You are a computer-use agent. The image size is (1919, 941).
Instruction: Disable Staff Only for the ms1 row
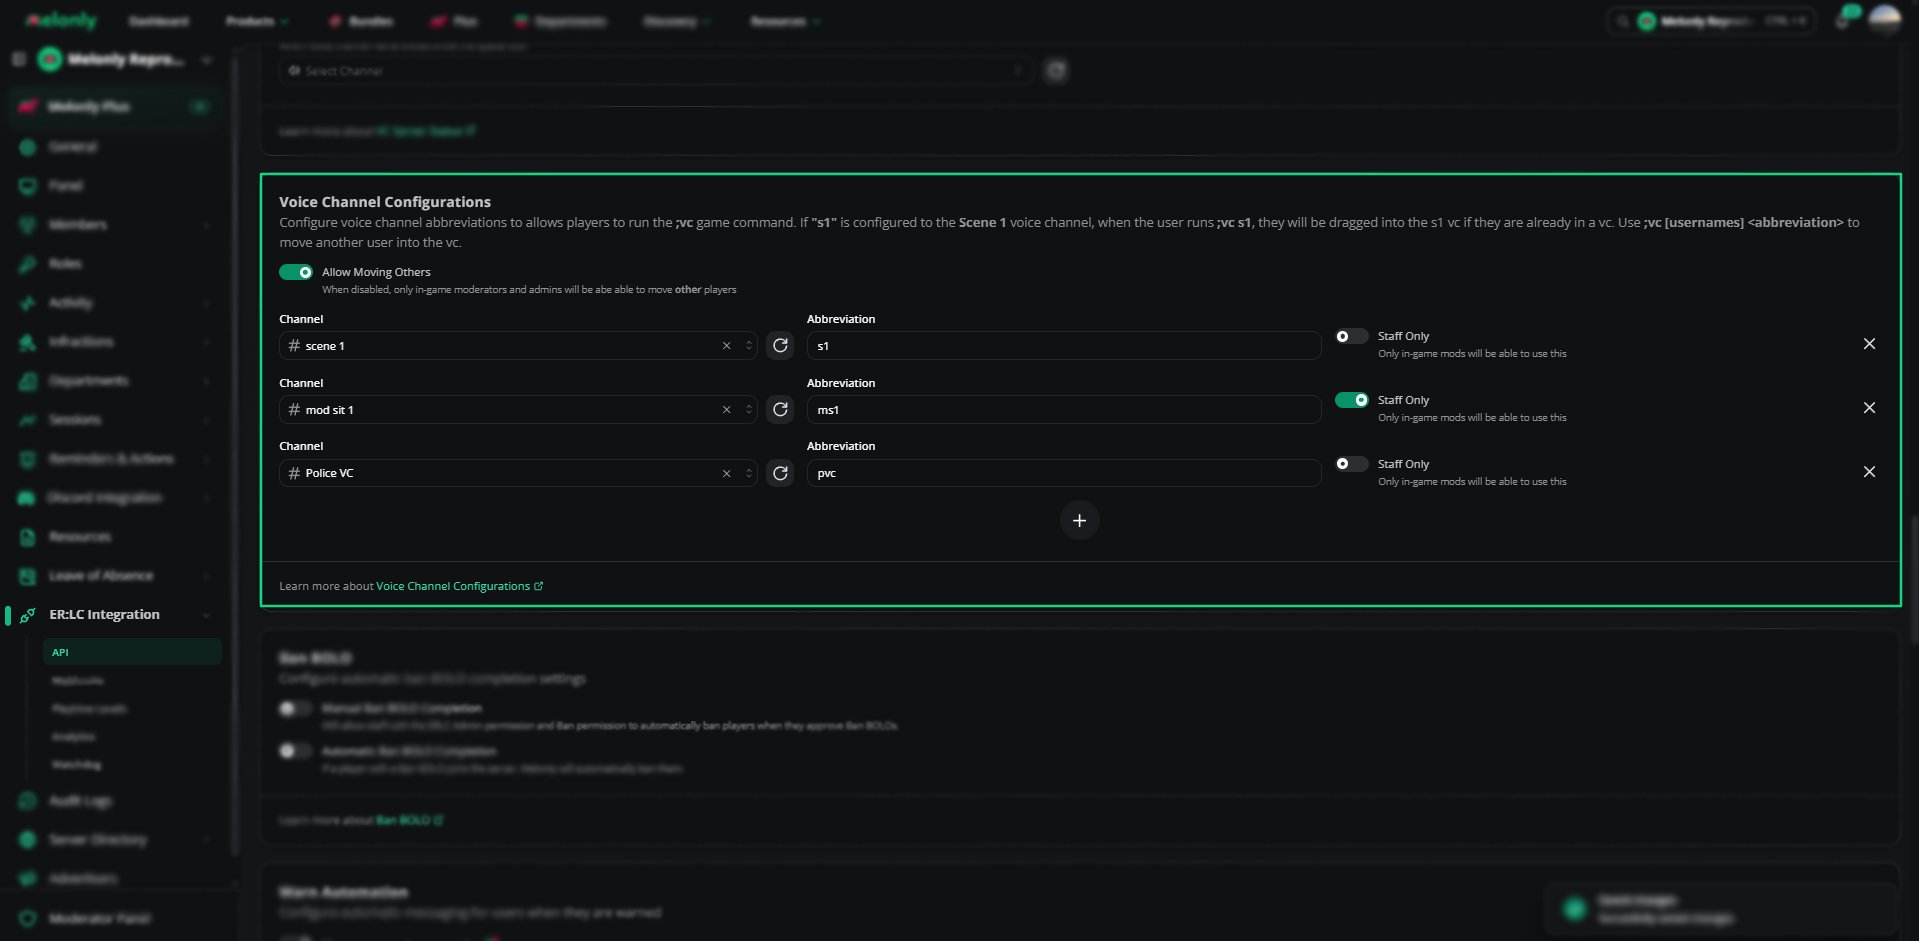tap(1351, 400)
